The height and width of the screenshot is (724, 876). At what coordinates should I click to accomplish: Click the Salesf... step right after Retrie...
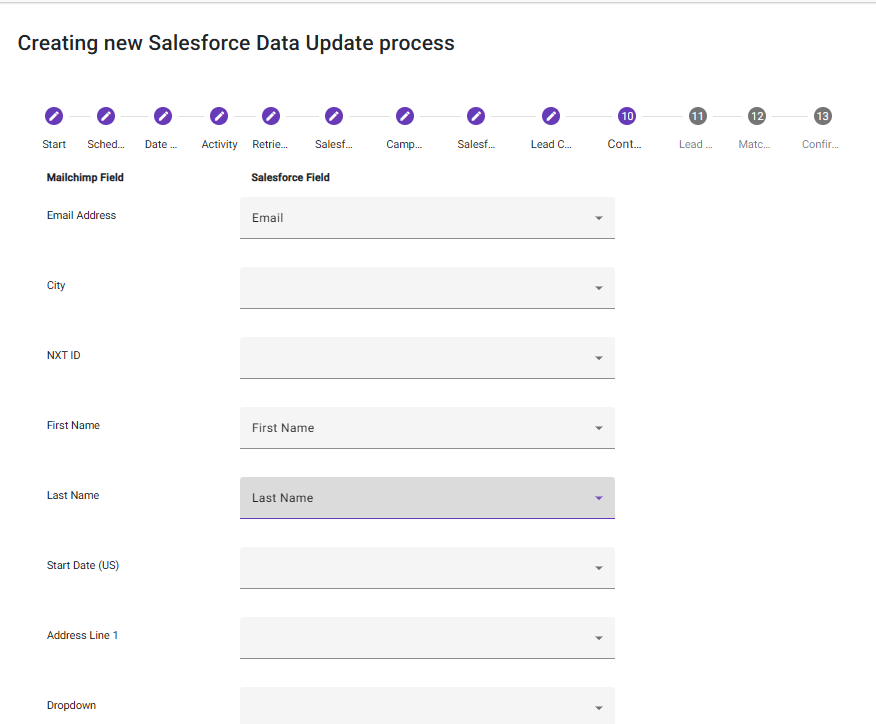tap(334, 116)
